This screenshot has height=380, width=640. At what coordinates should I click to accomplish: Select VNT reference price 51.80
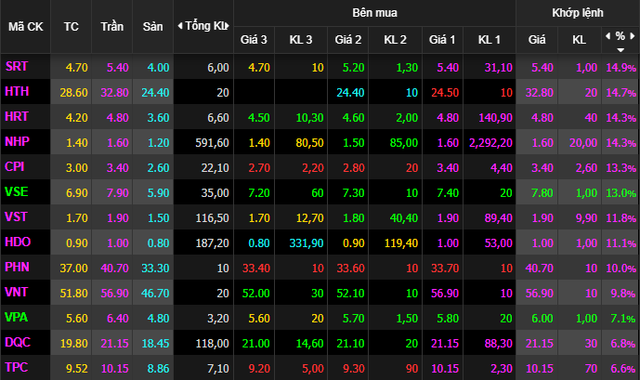pos(74,293)
